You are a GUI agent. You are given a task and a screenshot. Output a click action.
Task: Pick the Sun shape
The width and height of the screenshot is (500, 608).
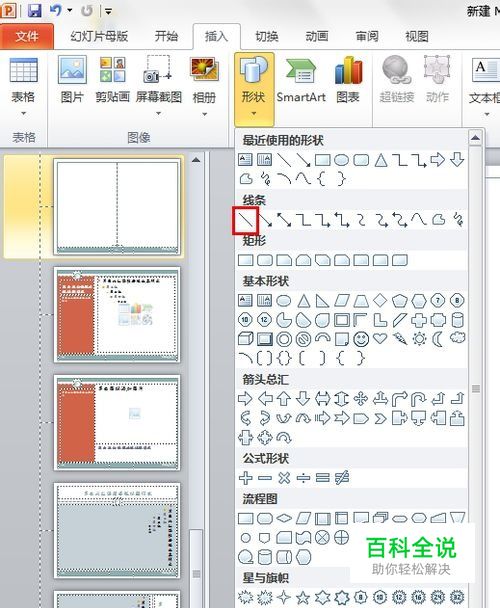click(x=419, y=339)
